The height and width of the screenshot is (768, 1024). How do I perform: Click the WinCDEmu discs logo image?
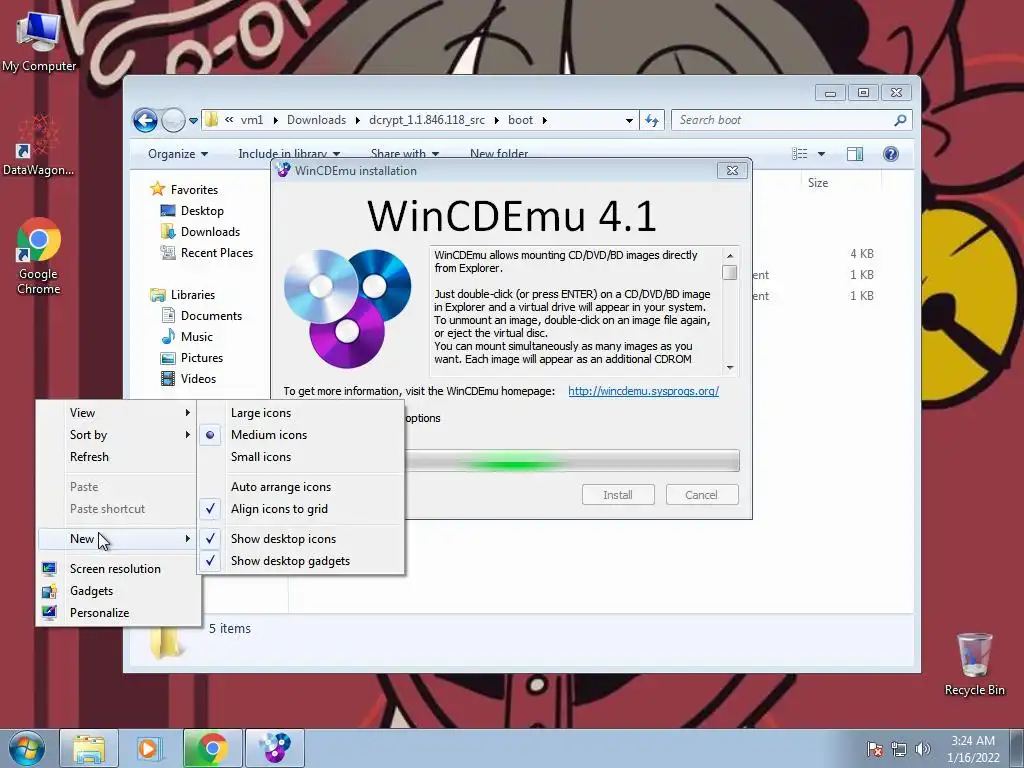point(347,308)
